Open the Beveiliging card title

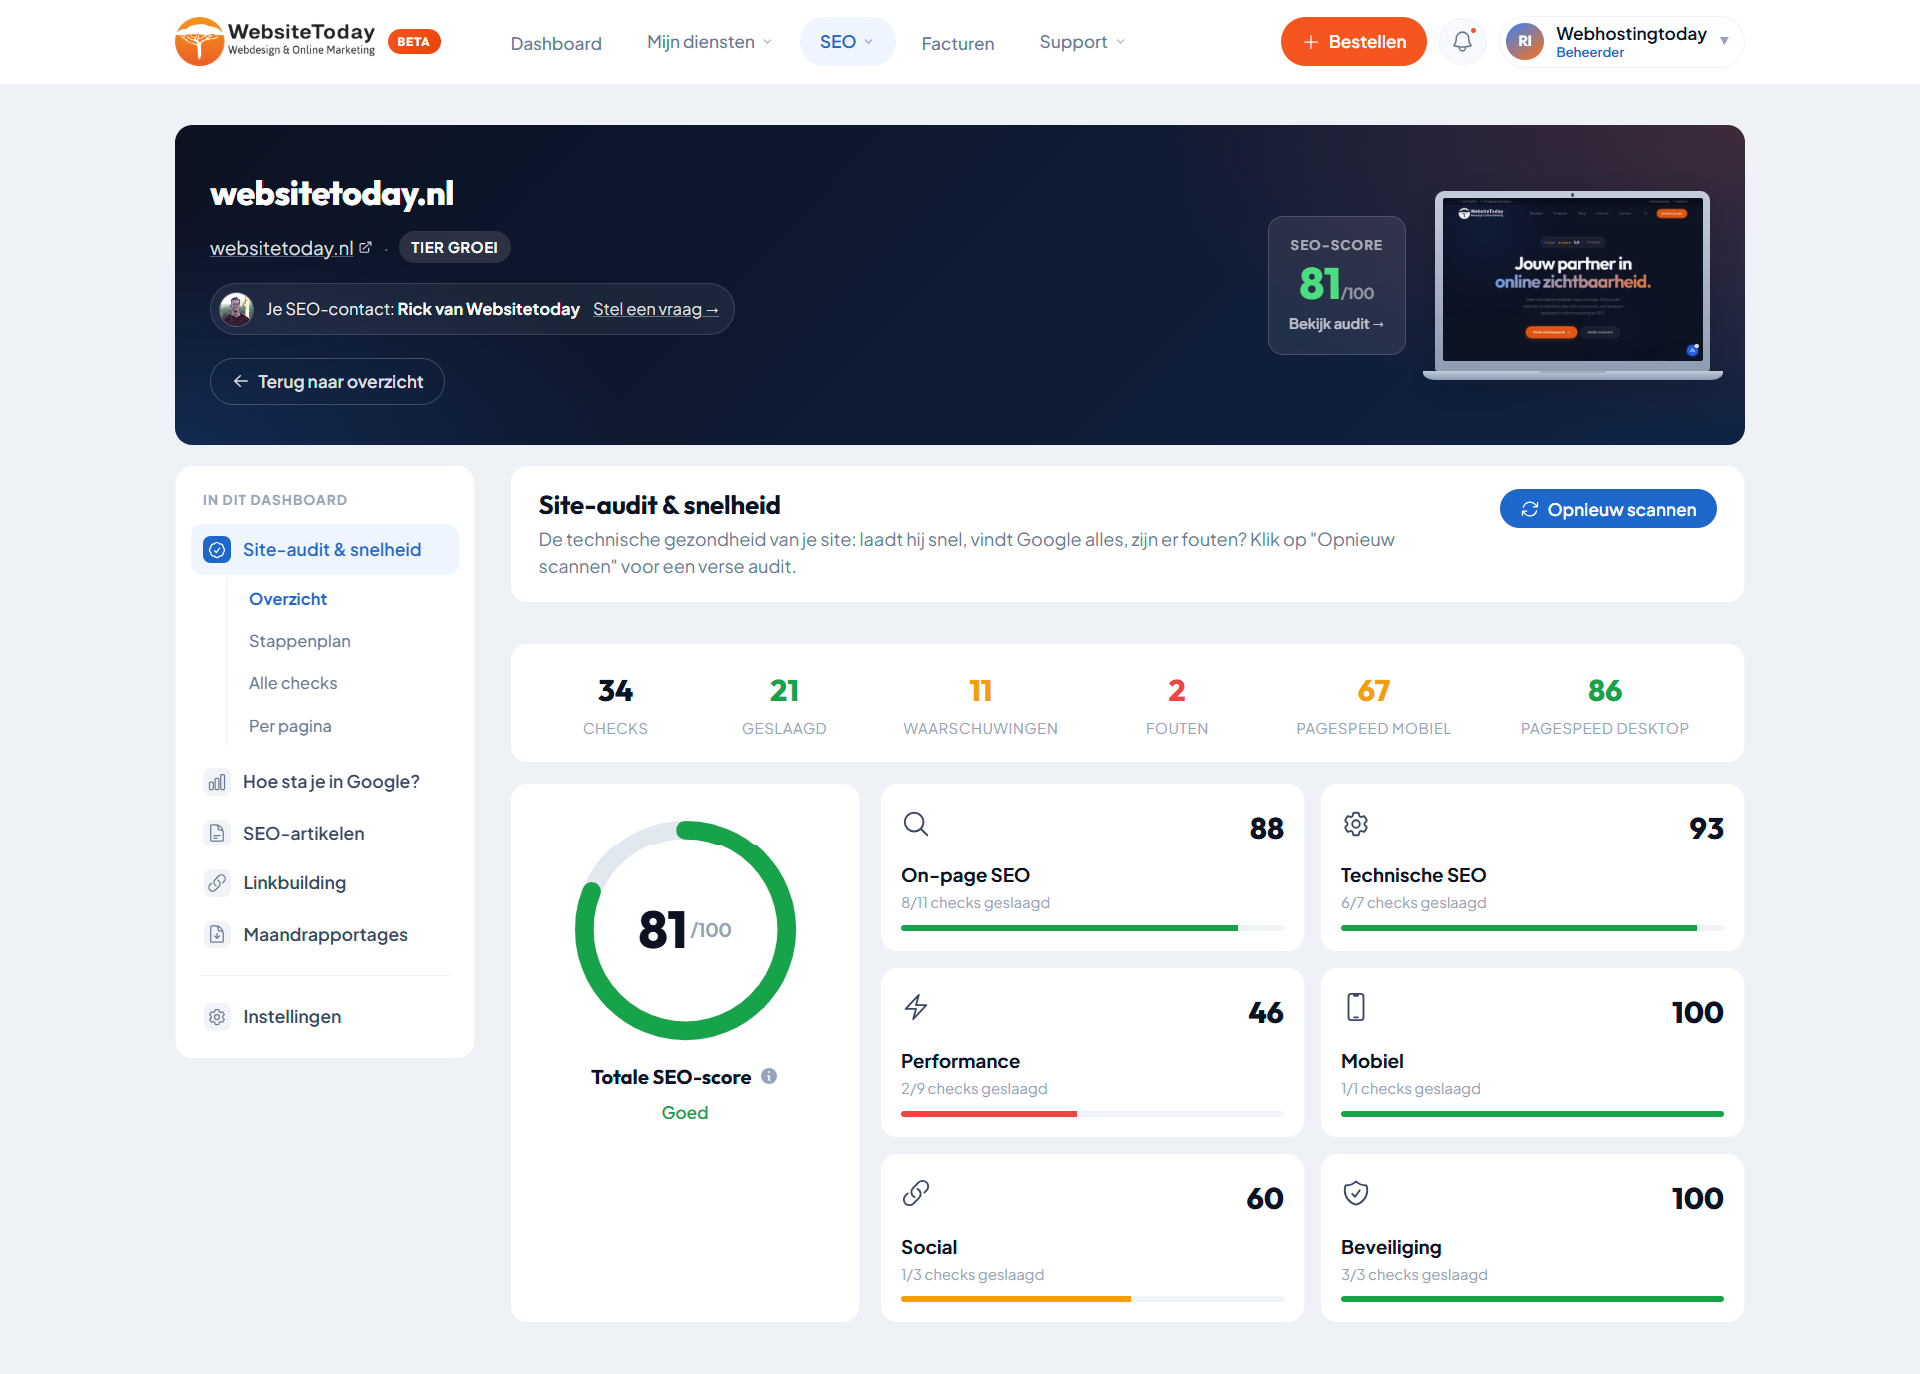click(x=1391, y=1247)
